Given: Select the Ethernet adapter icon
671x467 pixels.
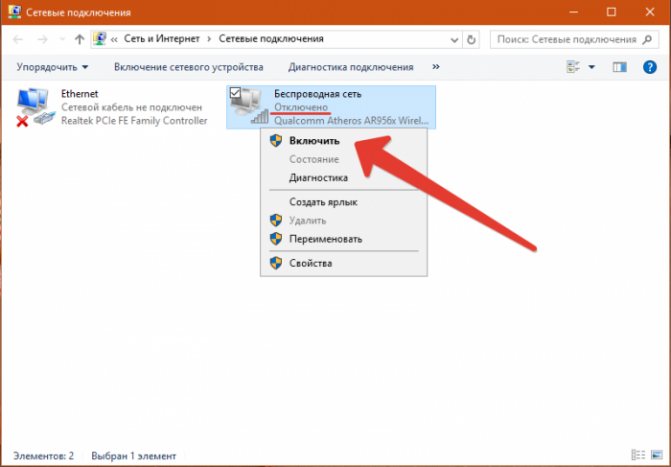Looking at the screenshot, I should (36, 107).
